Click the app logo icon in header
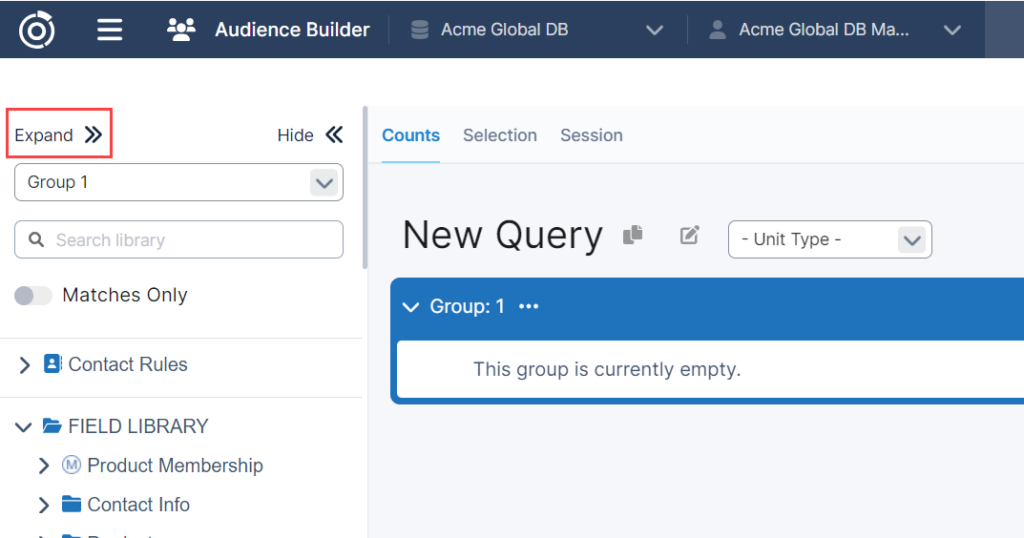1024x538 pixels. [x=37, y=29]
